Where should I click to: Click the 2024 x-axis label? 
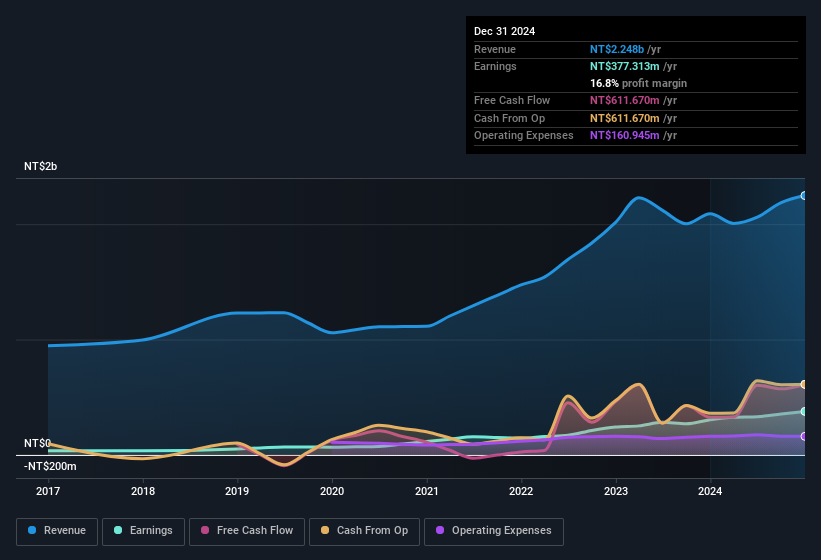[710, 491]
